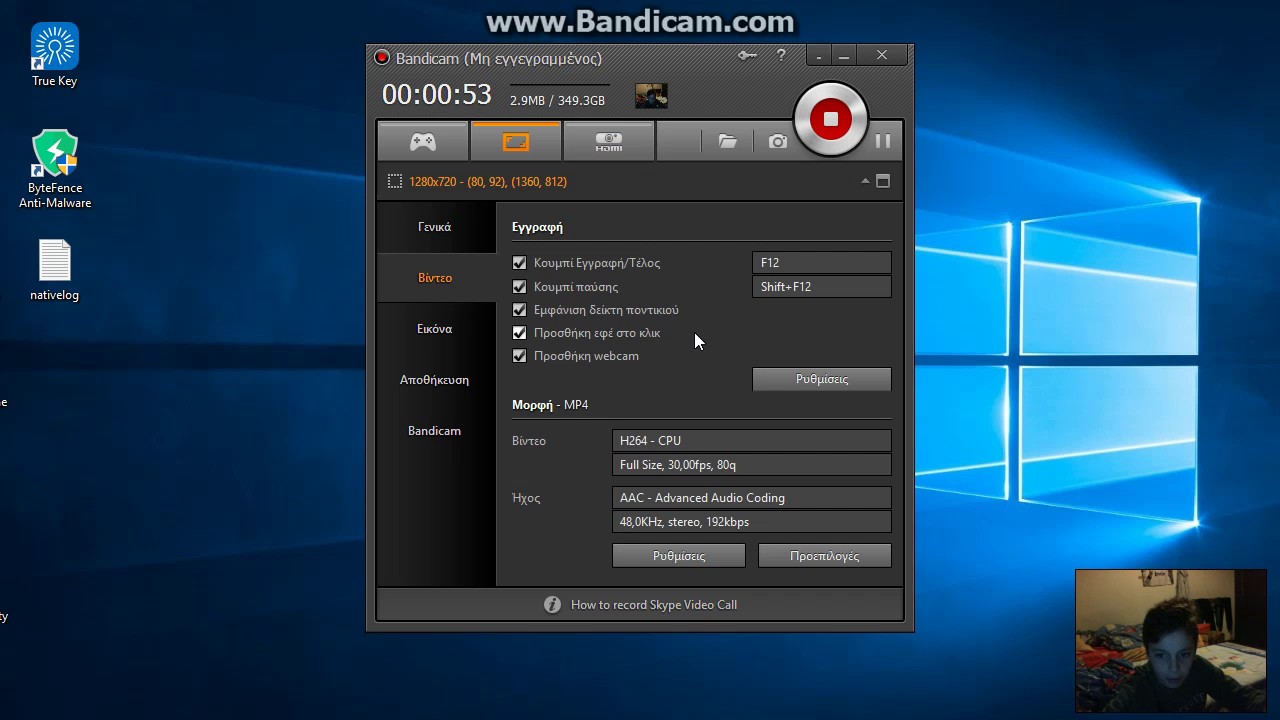Toggle Κουμπί παύσης checkbox
The width and height of the screenshot is (1280, 720).
coord(519,287)
